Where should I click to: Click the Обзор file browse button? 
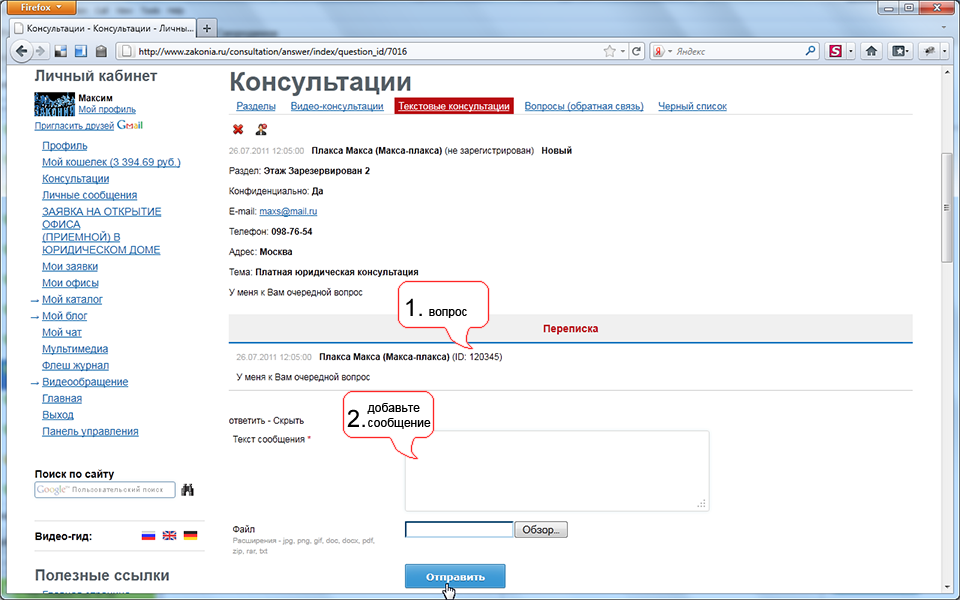tap(541, 530)
